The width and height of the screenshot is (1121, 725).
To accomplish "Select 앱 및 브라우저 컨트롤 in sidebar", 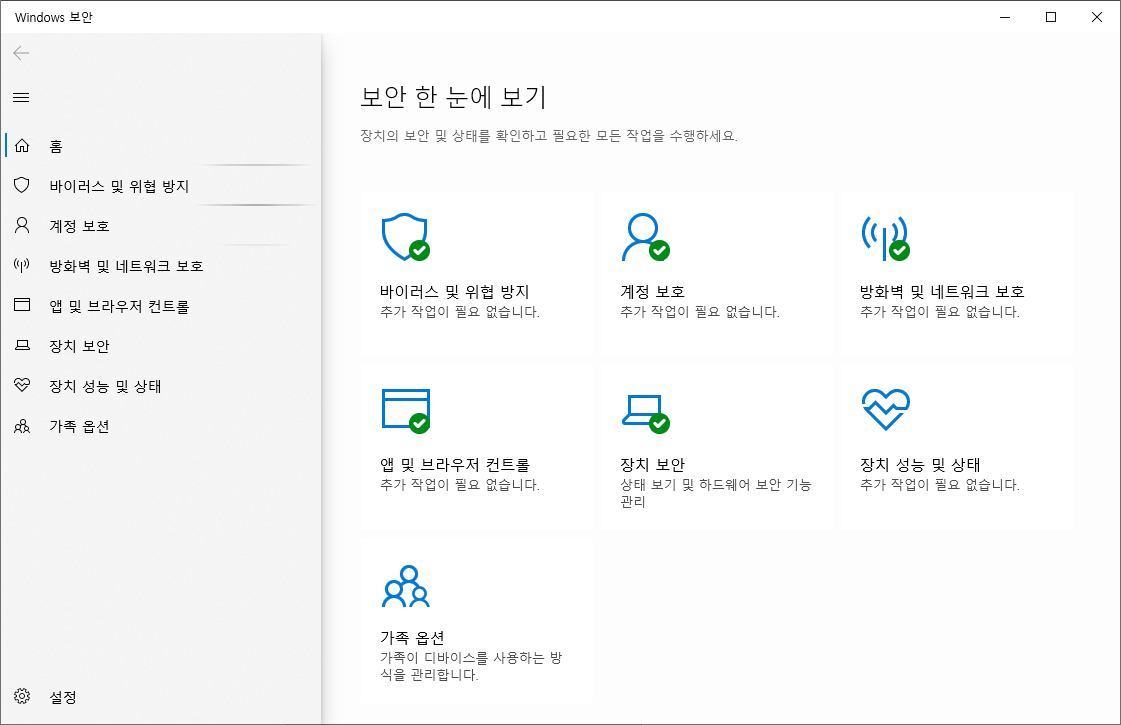I will (119, 307).
